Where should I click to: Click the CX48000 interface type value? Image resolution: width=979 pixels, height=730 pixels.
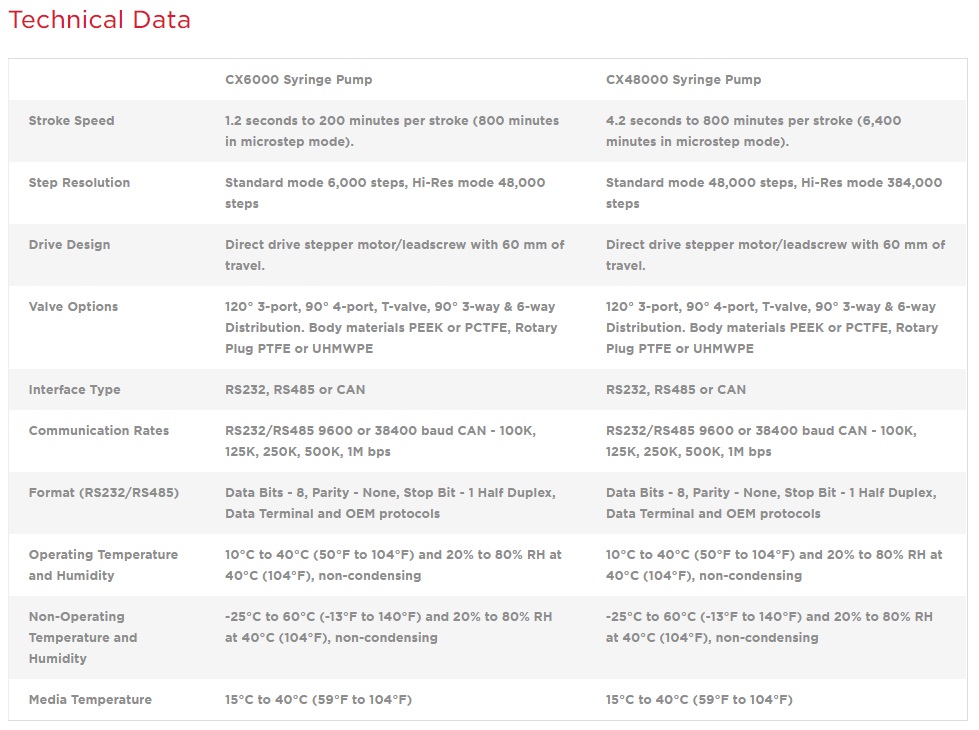pyautogui.click(x=675, y=390)
